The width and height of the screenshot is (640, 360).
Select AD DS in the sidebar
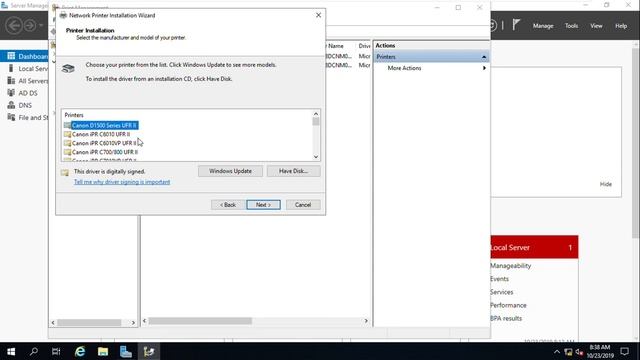24,93
